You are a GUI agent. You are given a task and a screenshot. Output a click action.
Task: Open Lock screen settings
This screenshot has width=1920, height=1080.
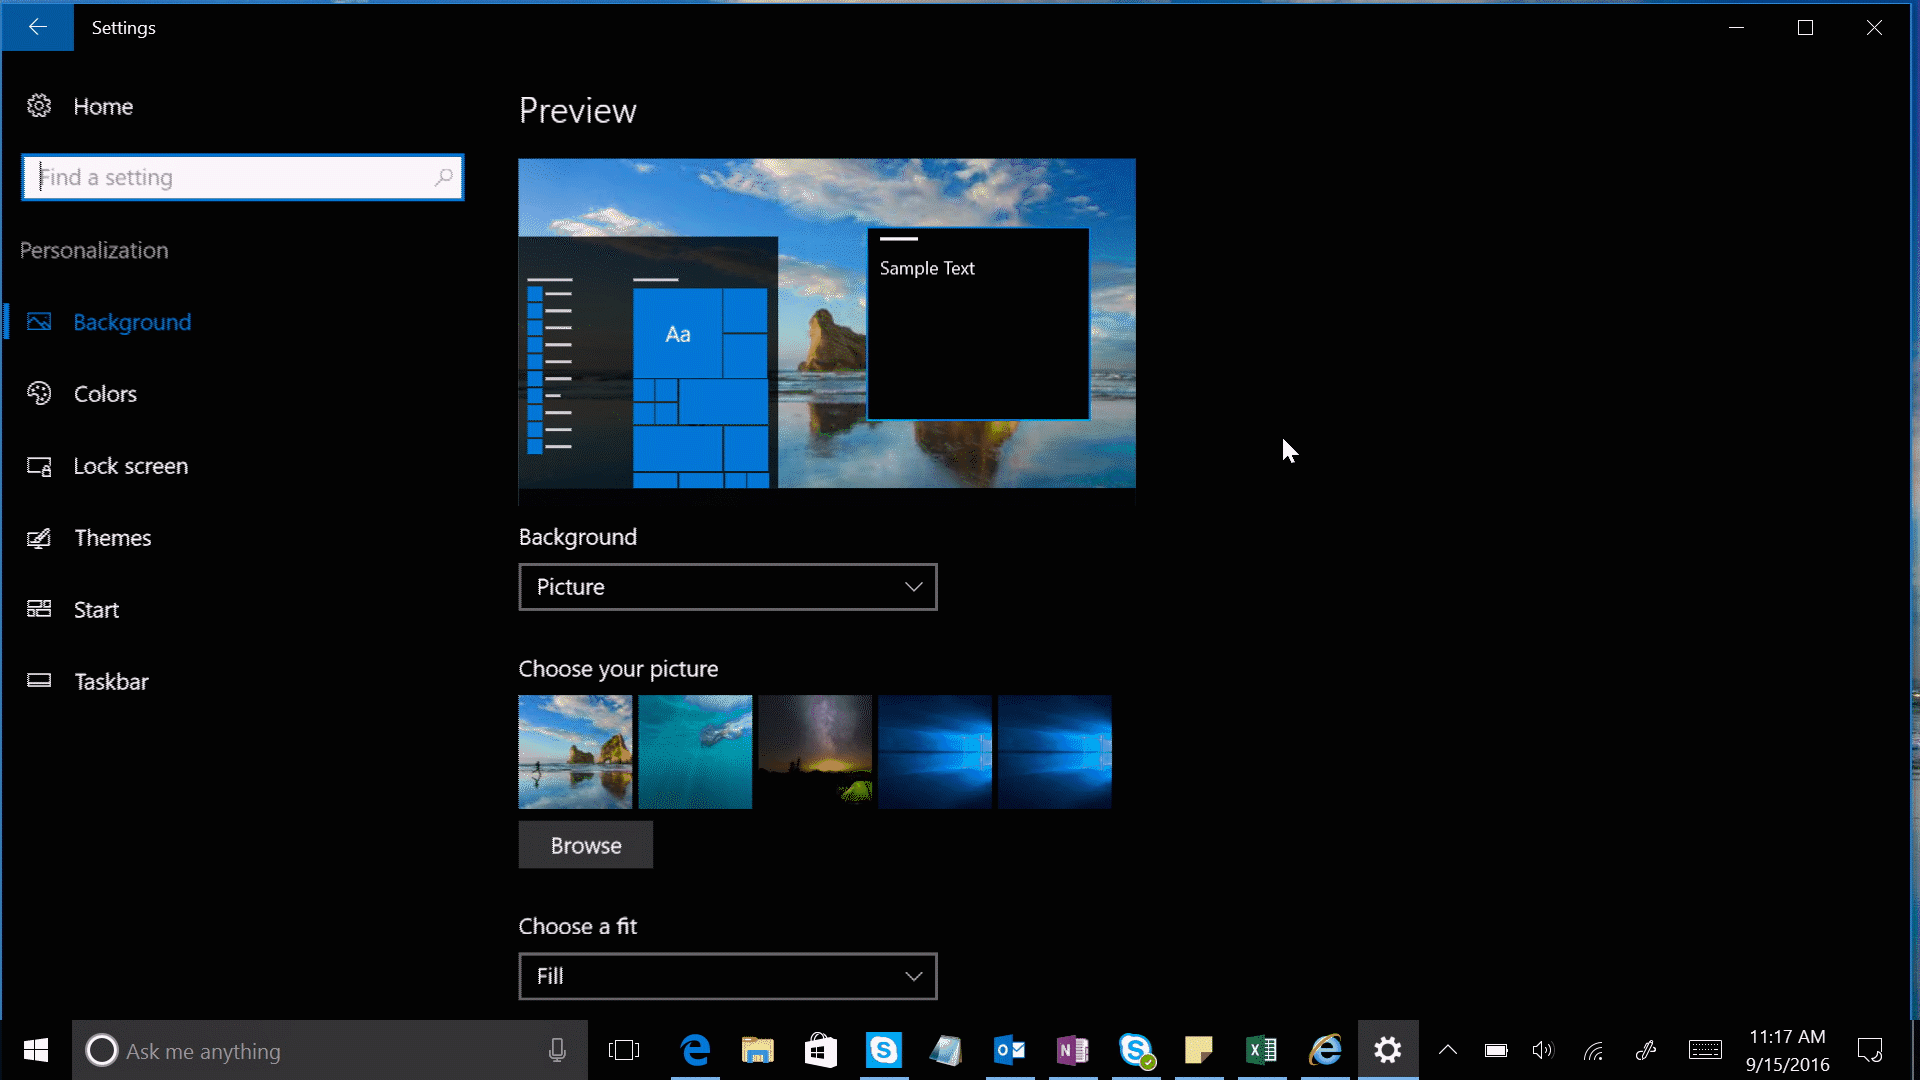131,465
